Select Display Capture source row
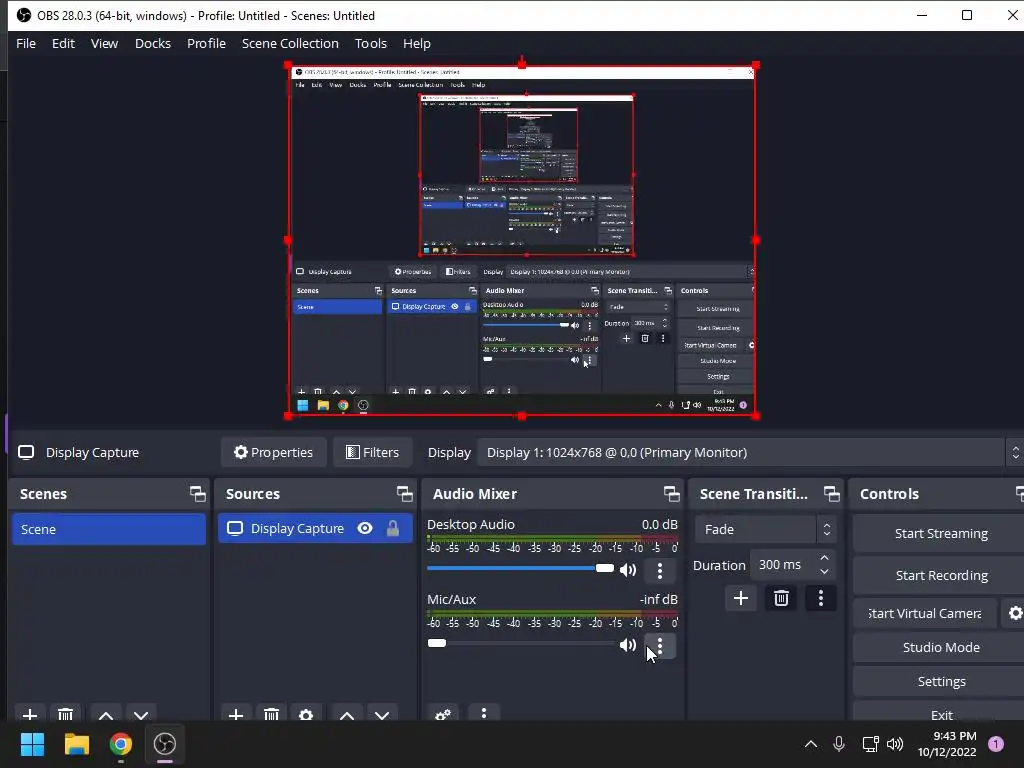 315,528
